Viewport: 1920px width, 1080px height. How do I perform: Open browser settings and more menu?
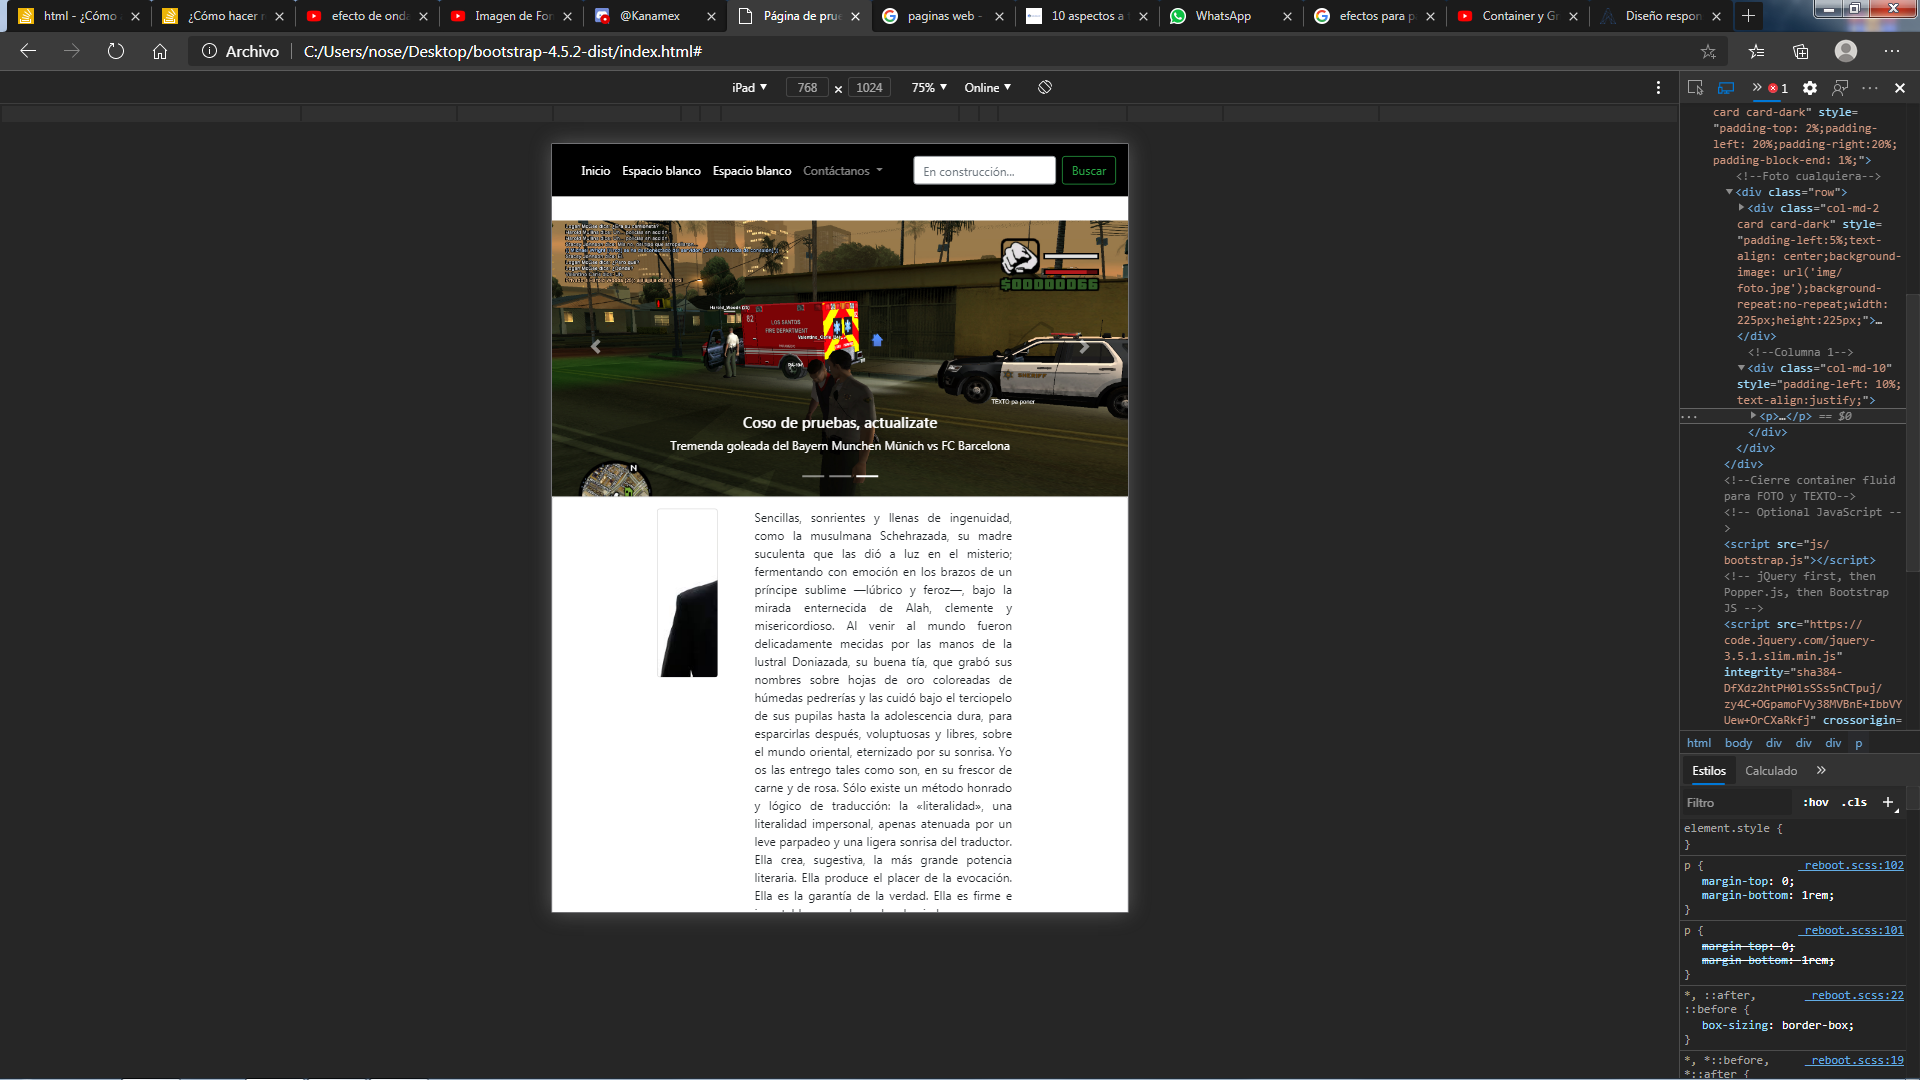(x=1892, y=51)
